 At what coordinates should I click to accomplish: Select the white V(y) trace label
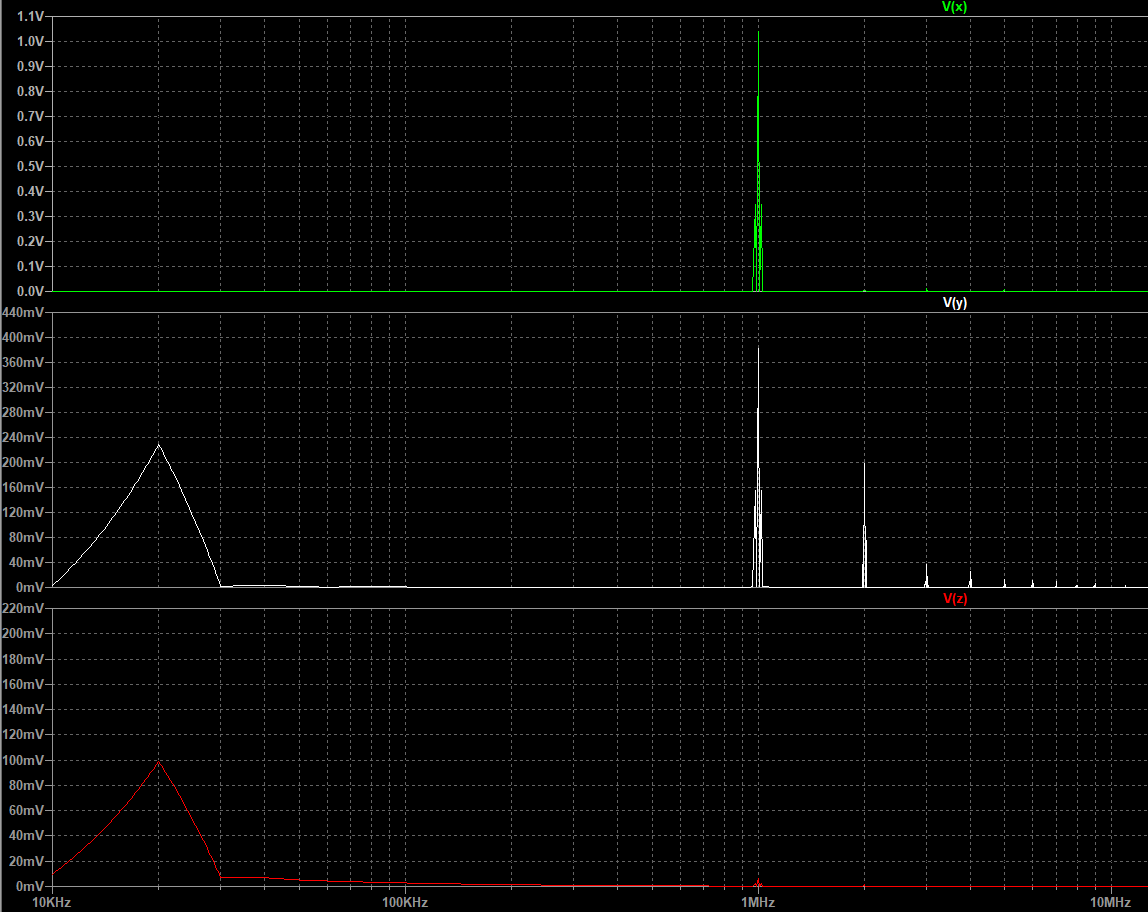[x=955, y=302]
